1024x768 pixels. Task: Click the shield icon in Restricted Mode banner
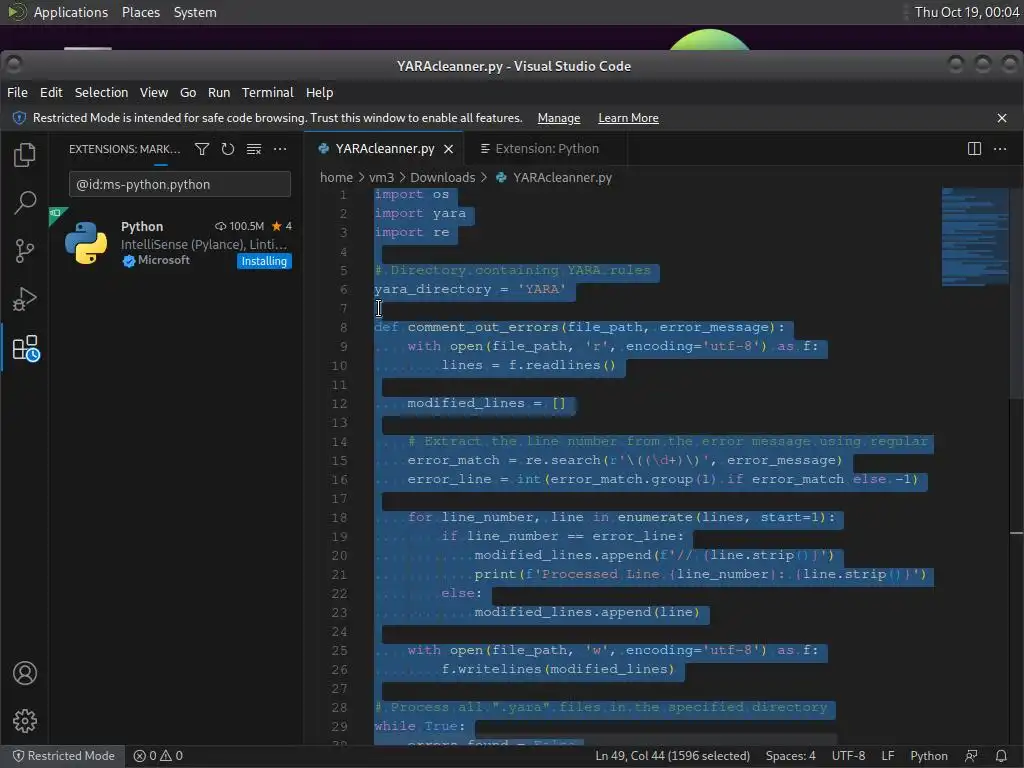click(20, 118)
